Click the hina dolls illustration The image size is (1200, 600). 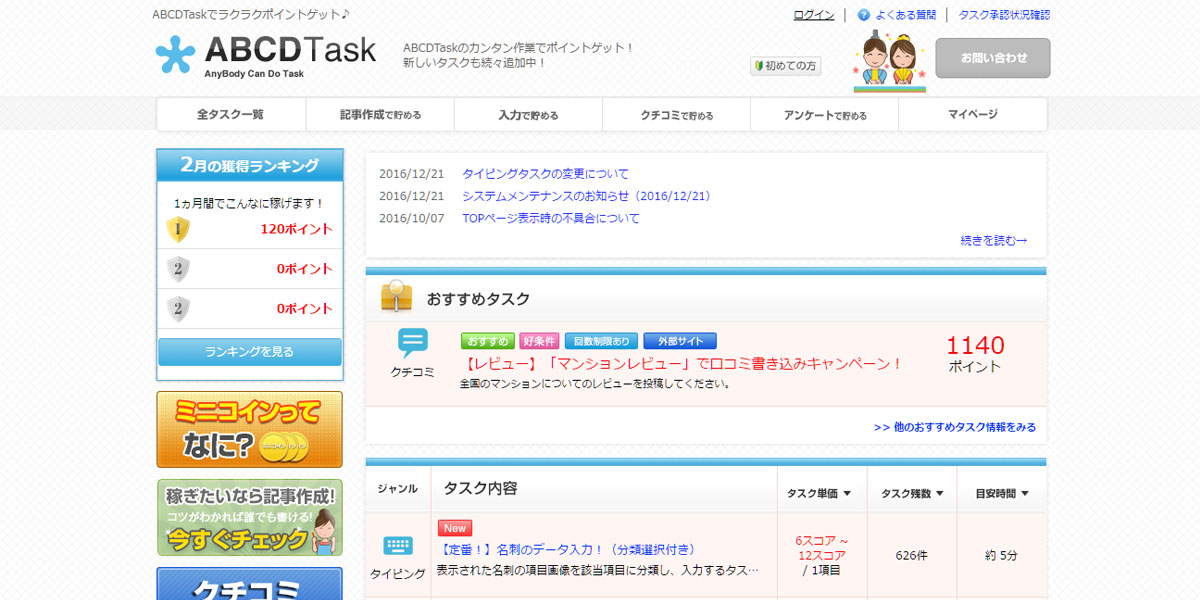click(889, 62)
